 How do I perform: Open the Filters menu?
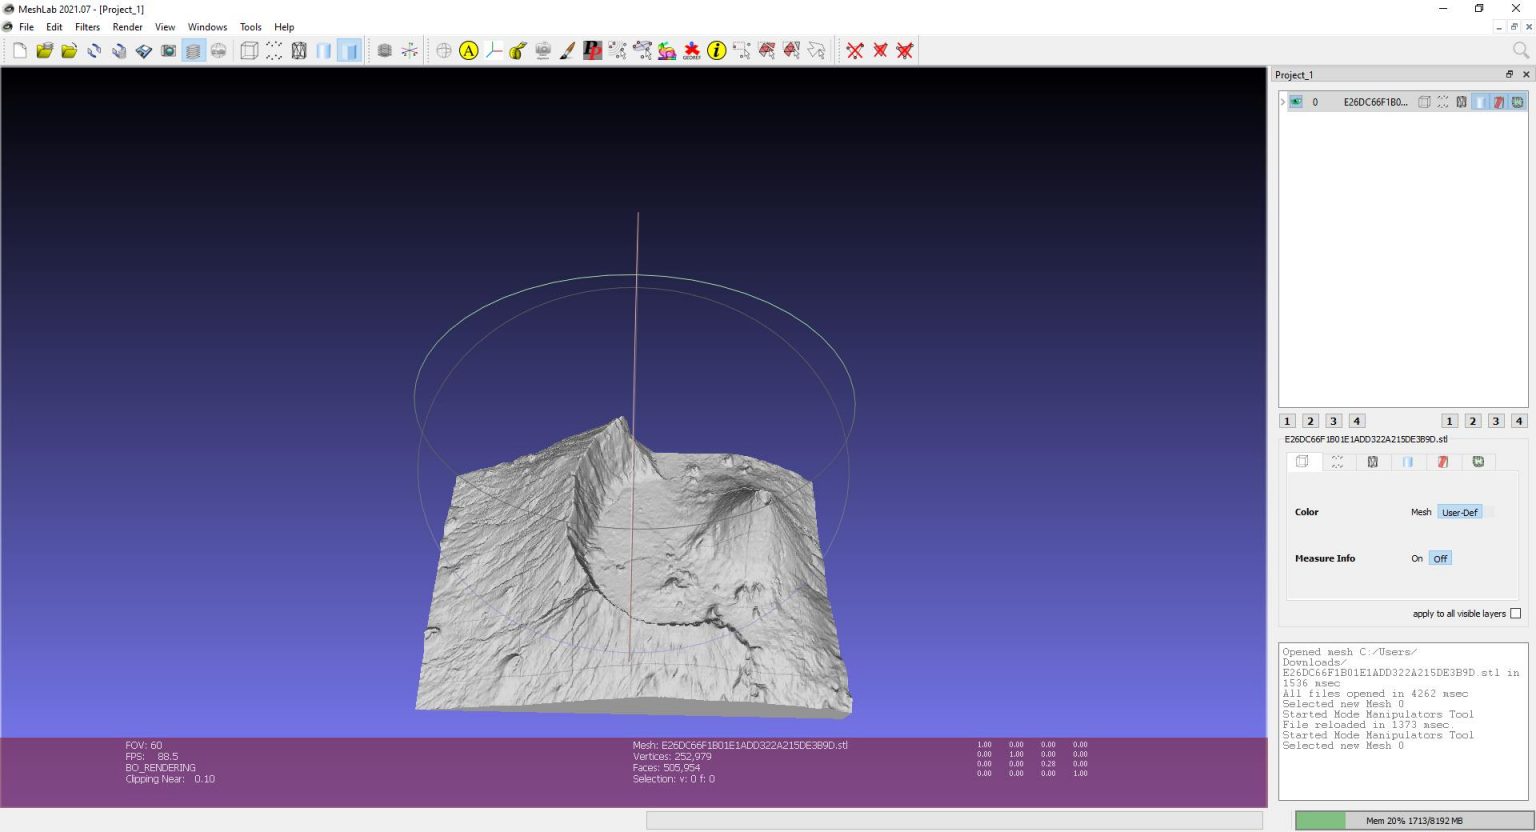click(x=88, y=27)
